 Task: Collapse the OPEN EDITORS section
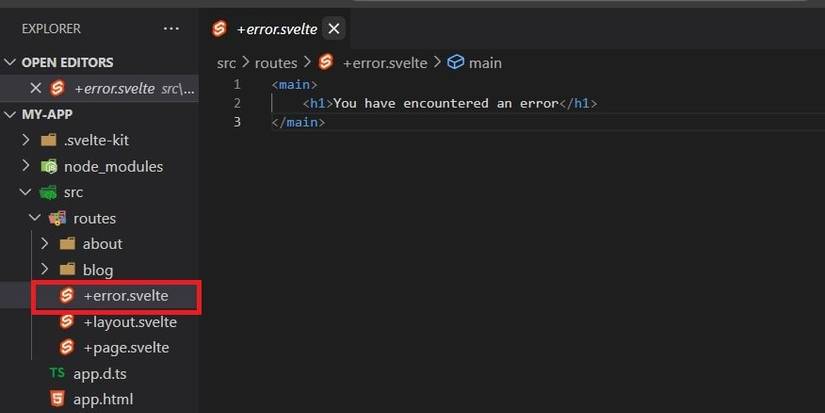pyautogui.click(x=11, y=62)
